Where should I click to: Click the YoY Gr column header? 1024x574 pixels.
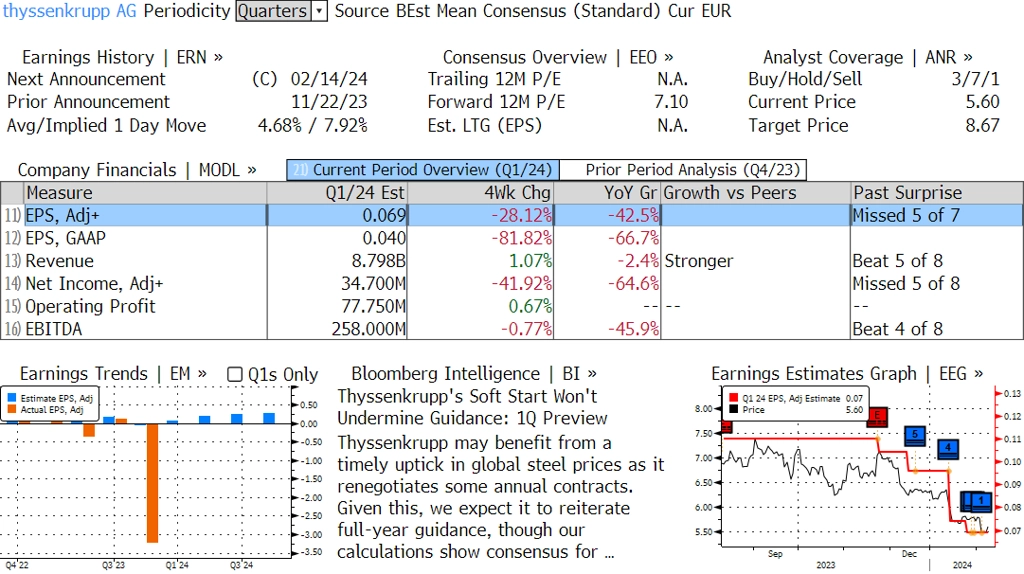coord(607,193)
